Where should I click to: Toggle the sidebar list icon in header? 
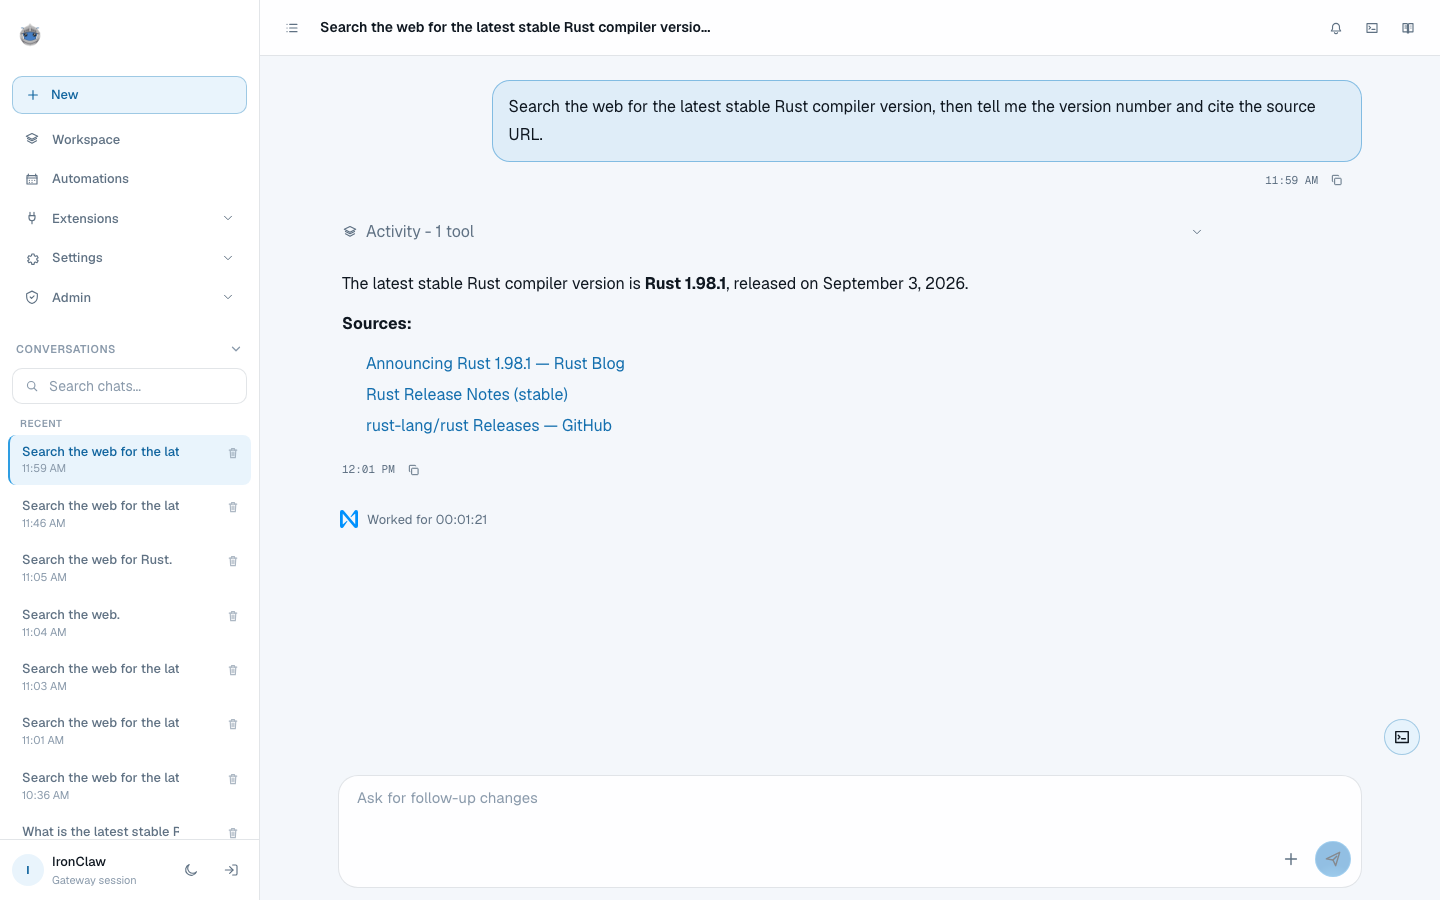(x=292, y=28)
